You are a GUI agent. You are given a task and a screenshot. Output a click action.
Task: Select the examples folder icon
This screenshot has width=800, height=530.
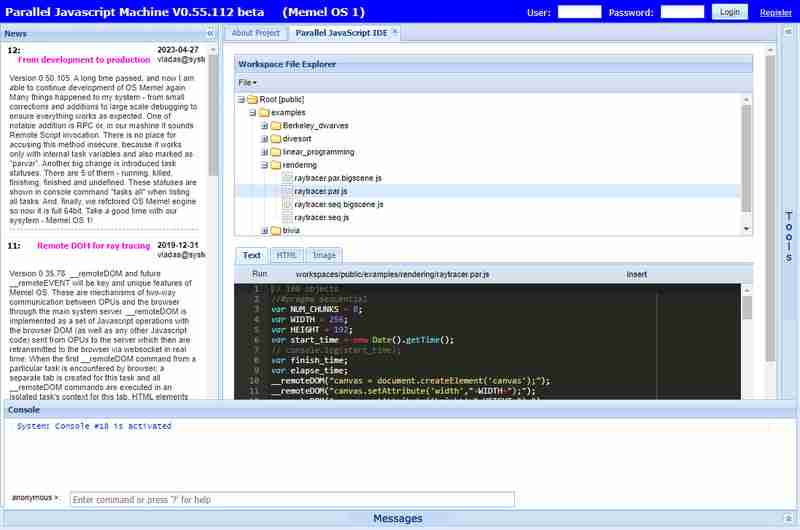[264, 113]
